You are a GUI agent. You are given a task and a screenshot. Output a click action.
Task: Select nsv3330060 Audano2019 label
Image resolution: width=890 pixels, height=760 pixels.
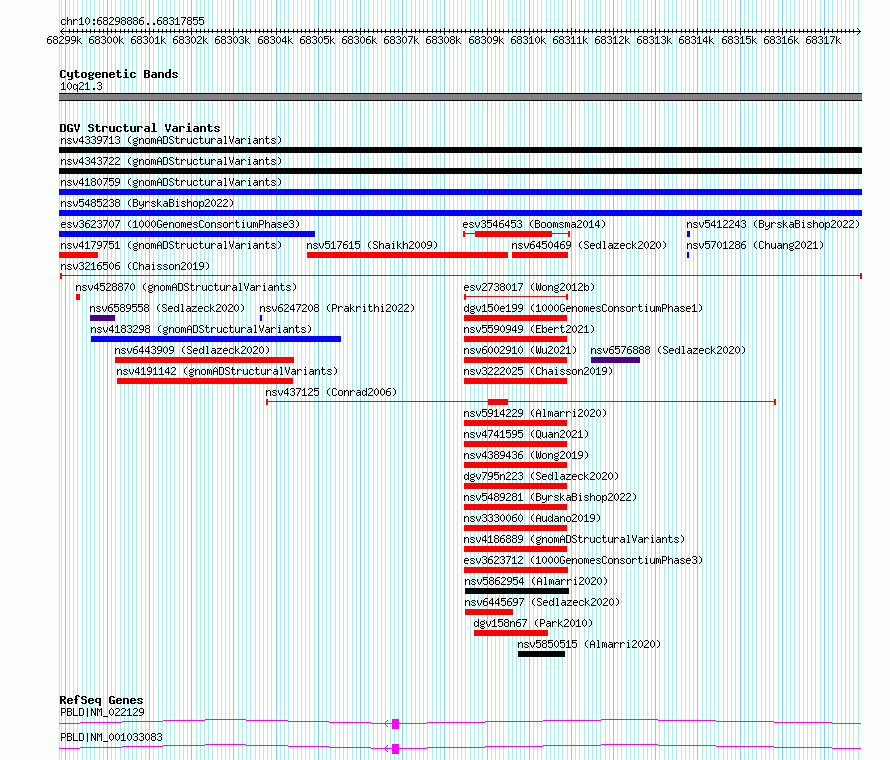[532, 518]
